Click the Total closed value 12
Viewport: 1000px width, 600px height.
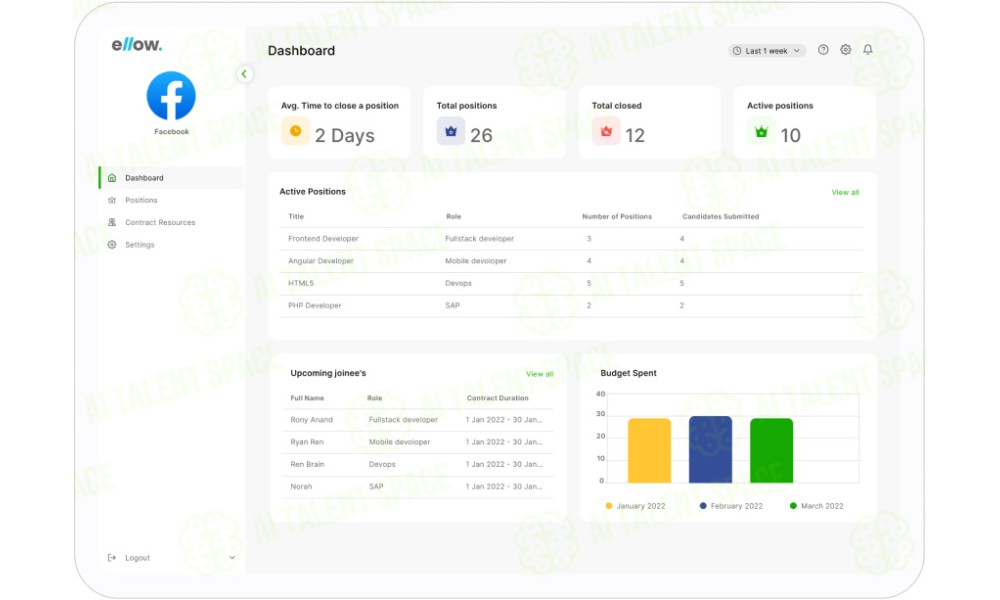point(635,135)
